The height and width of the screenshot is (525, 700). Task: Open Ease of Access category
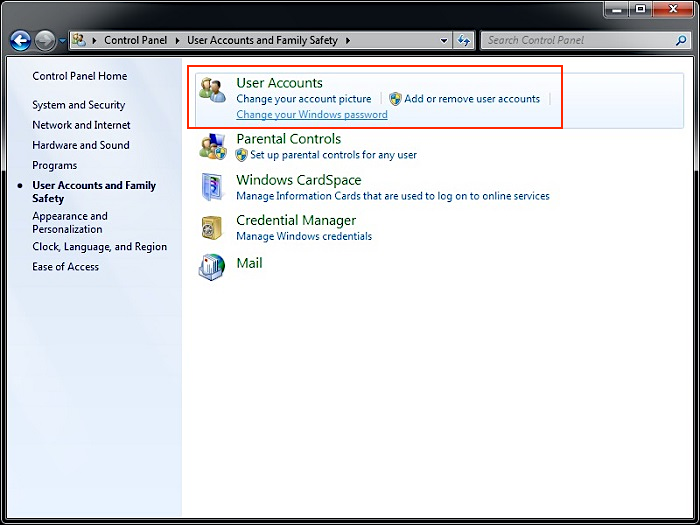click(66, 267)
